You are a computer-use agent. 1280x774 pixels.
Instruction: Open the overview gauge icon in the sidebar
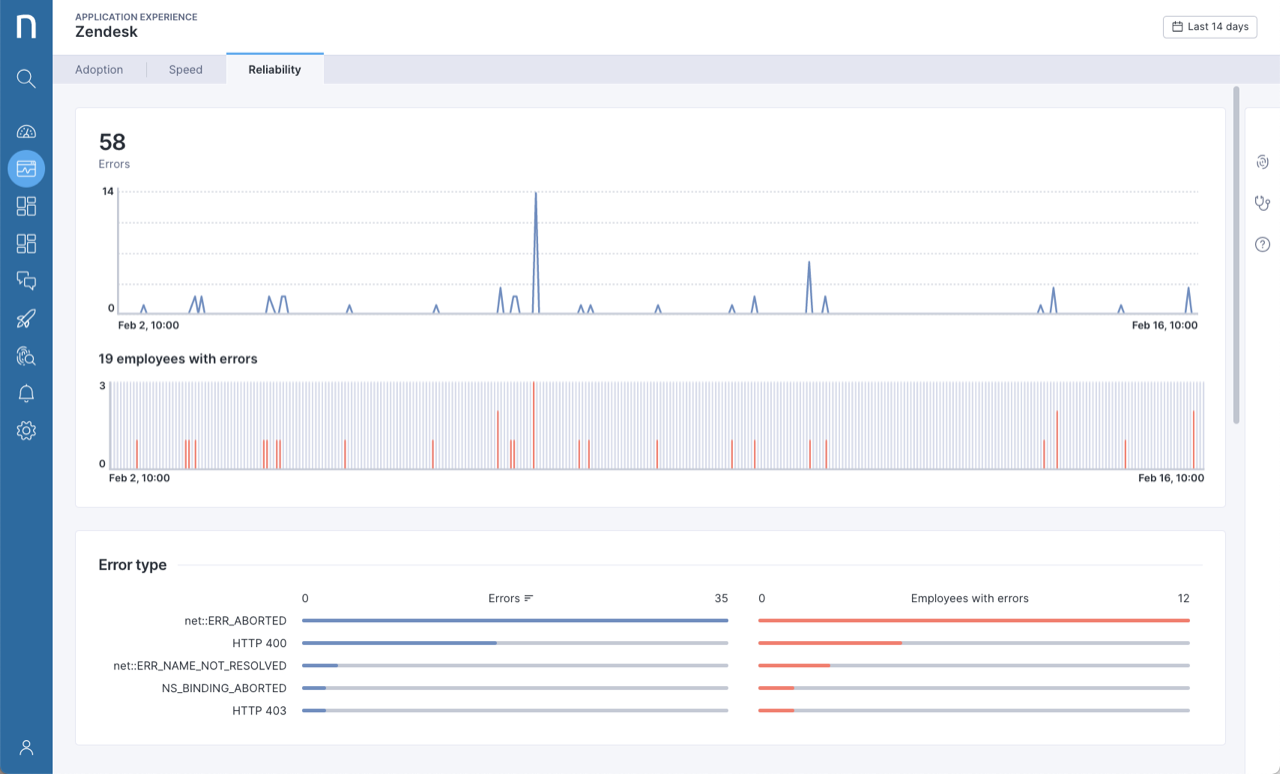click(x=26, y=130)
